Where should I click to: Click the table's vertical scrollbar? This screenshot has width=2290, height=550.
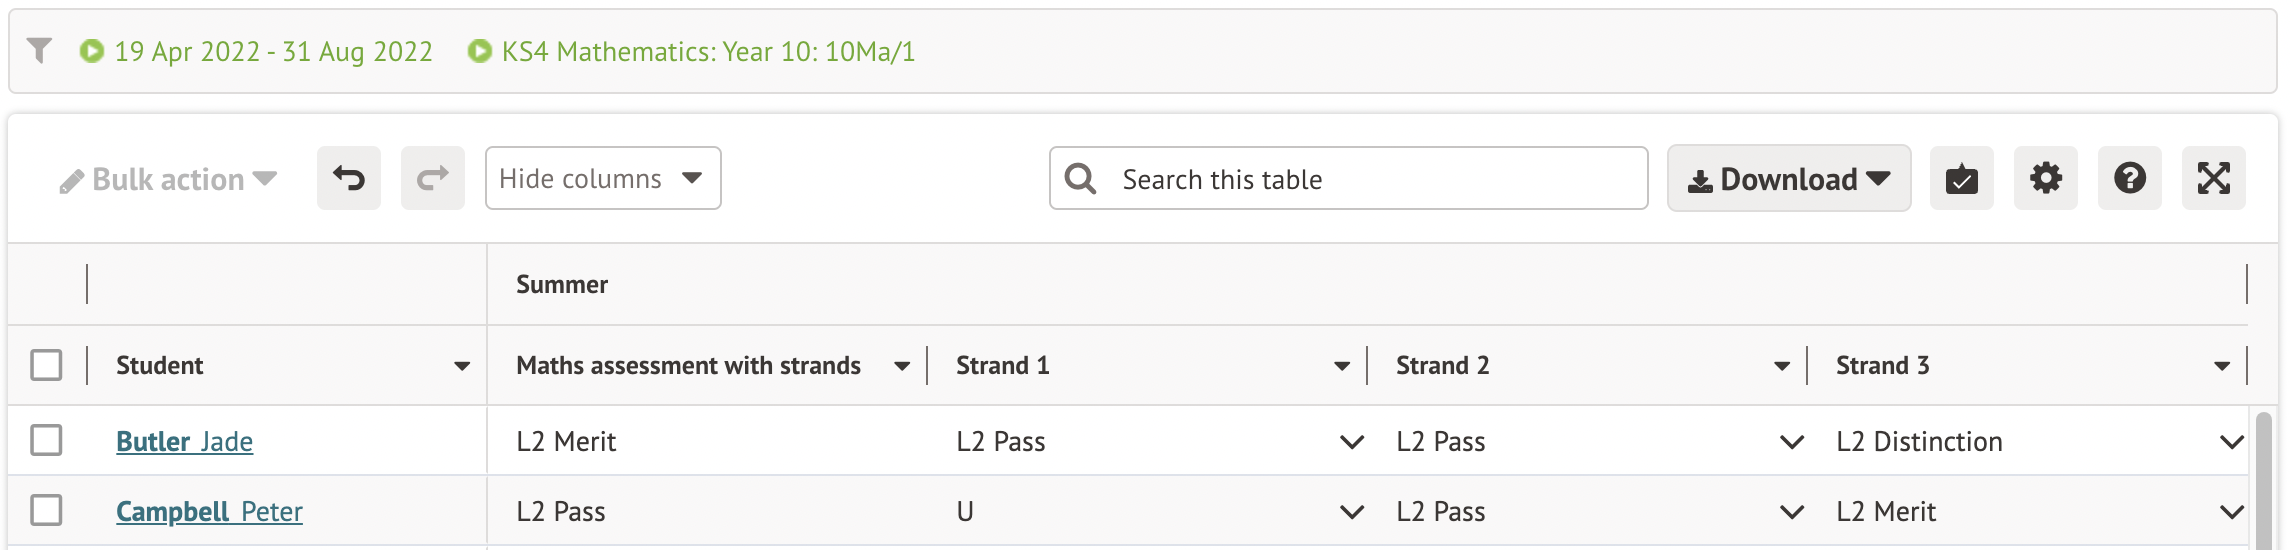(2264, 480)
